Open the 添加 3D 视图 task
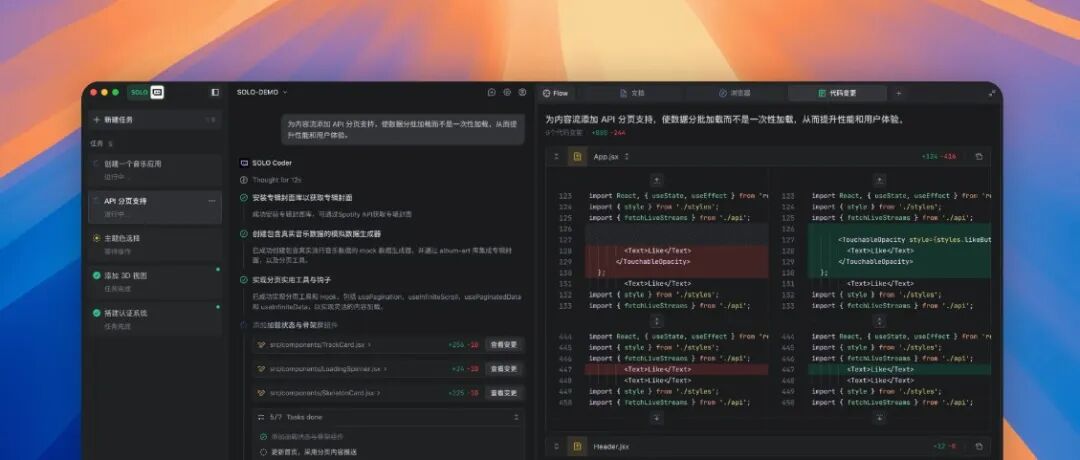The width and height of the screenshot is (1080, 460). coord(155,281)
